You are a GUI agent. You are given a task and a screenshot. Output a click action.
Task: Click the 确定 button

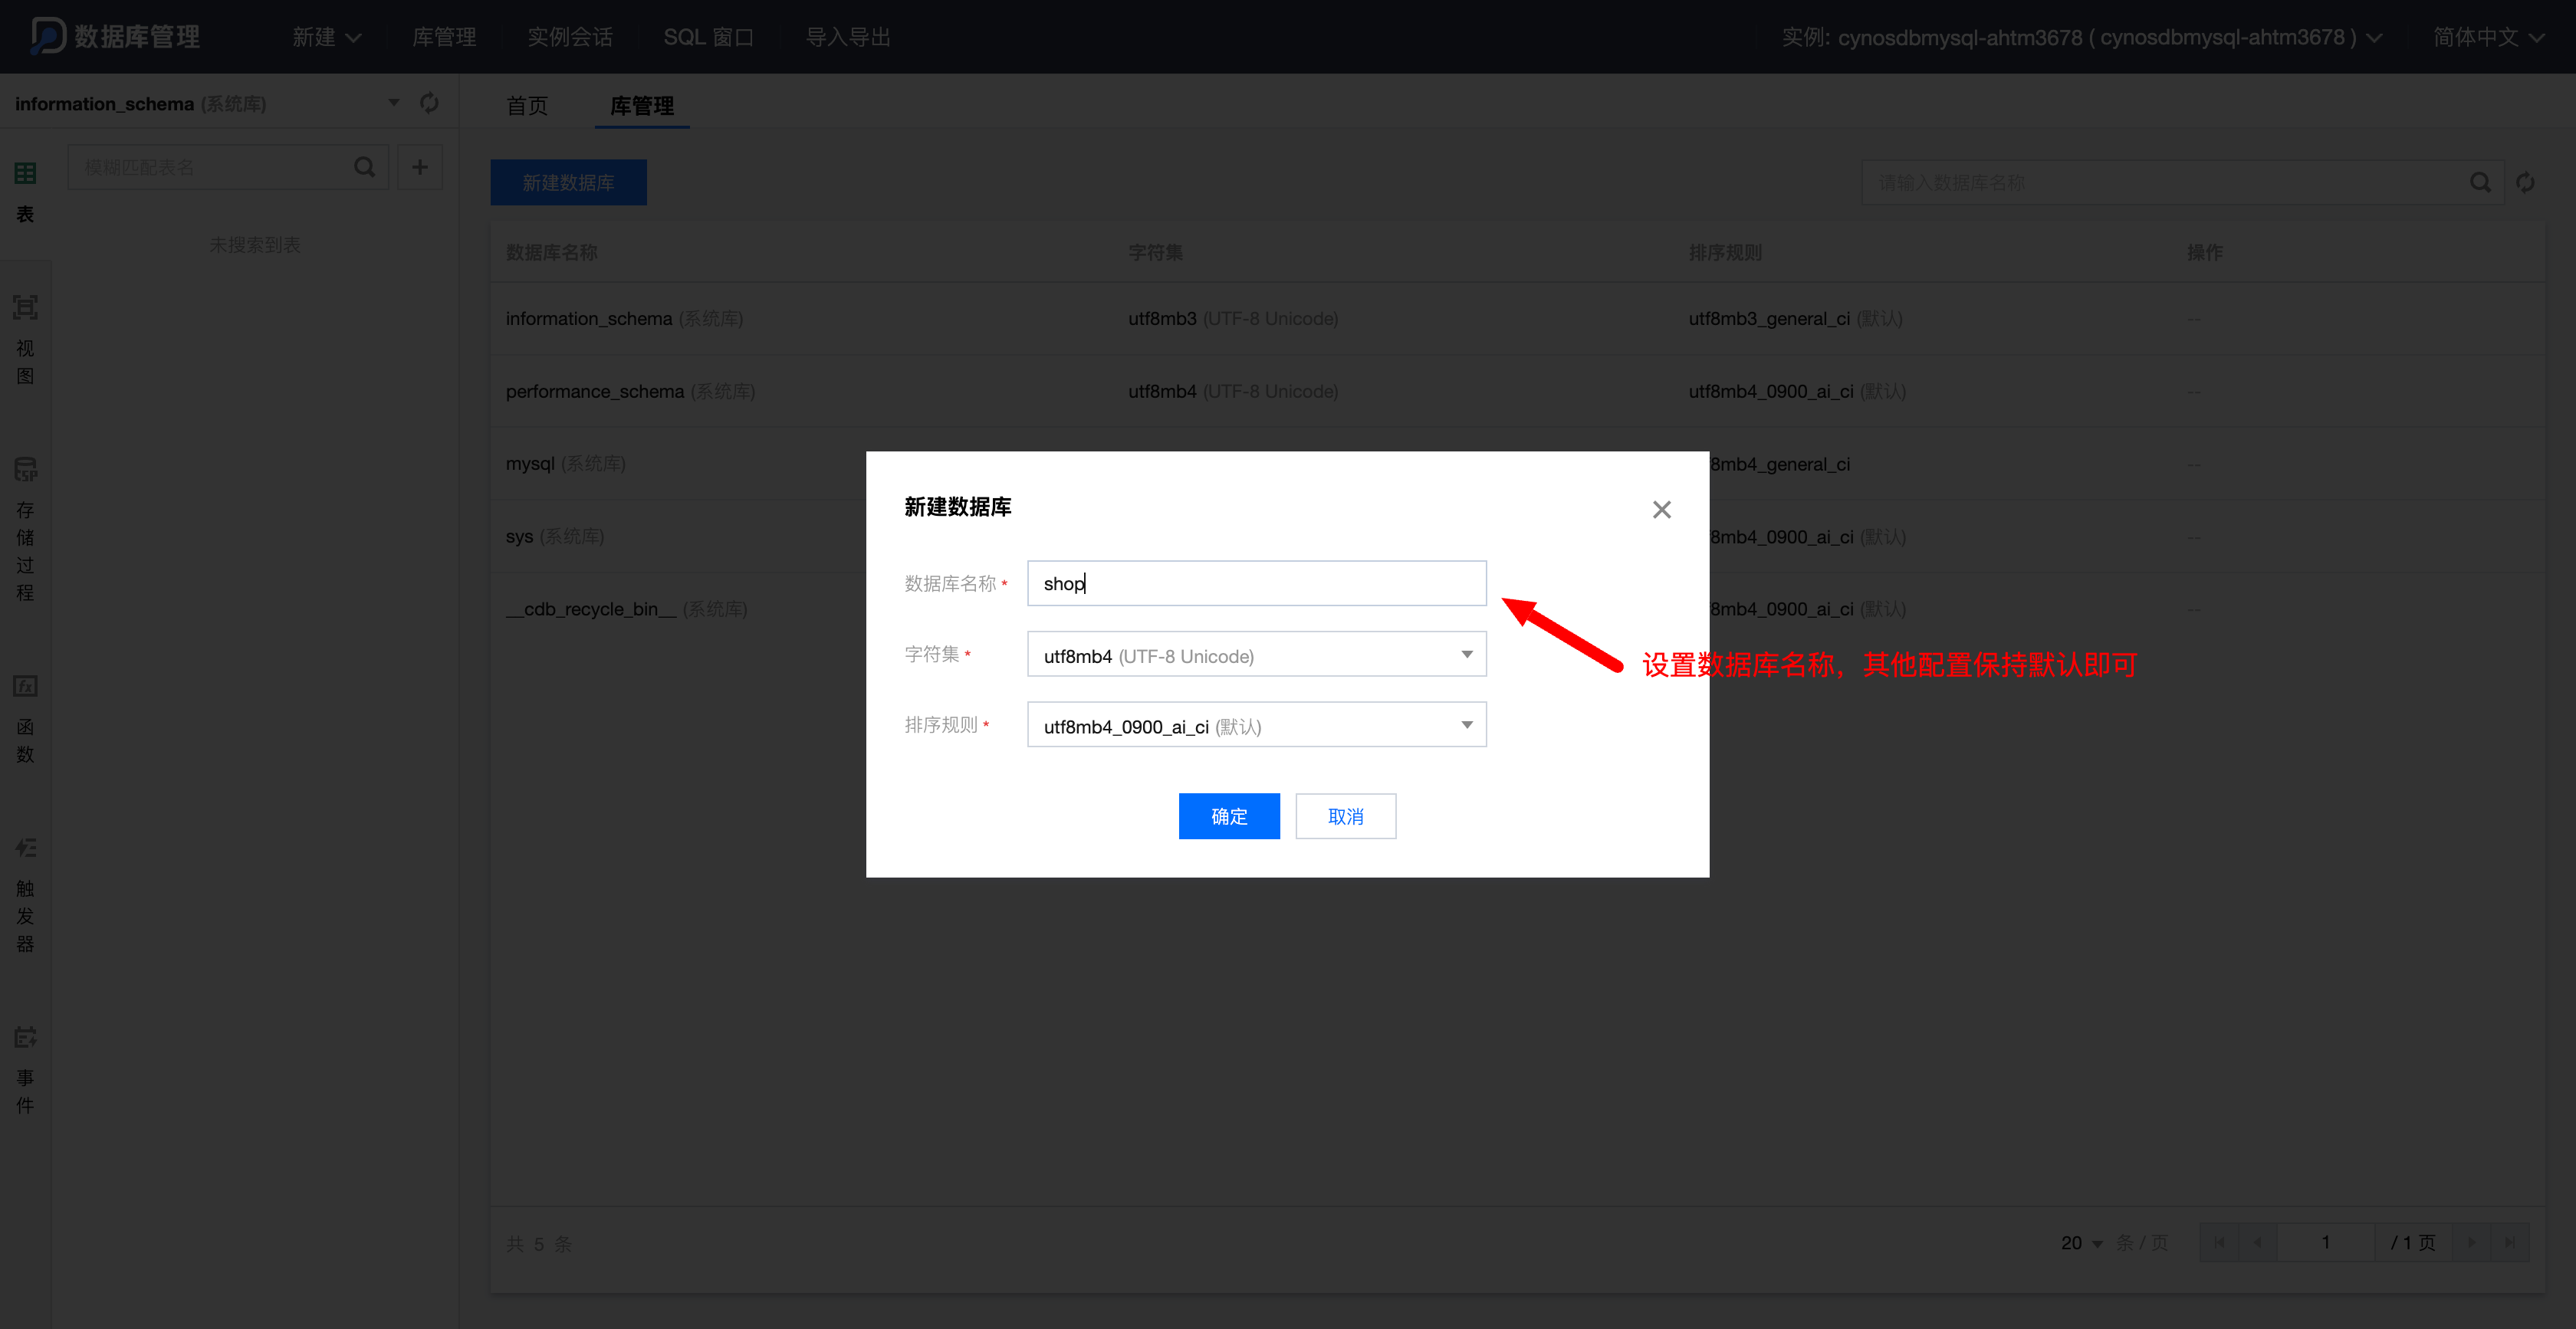[x=1228, y=816]
